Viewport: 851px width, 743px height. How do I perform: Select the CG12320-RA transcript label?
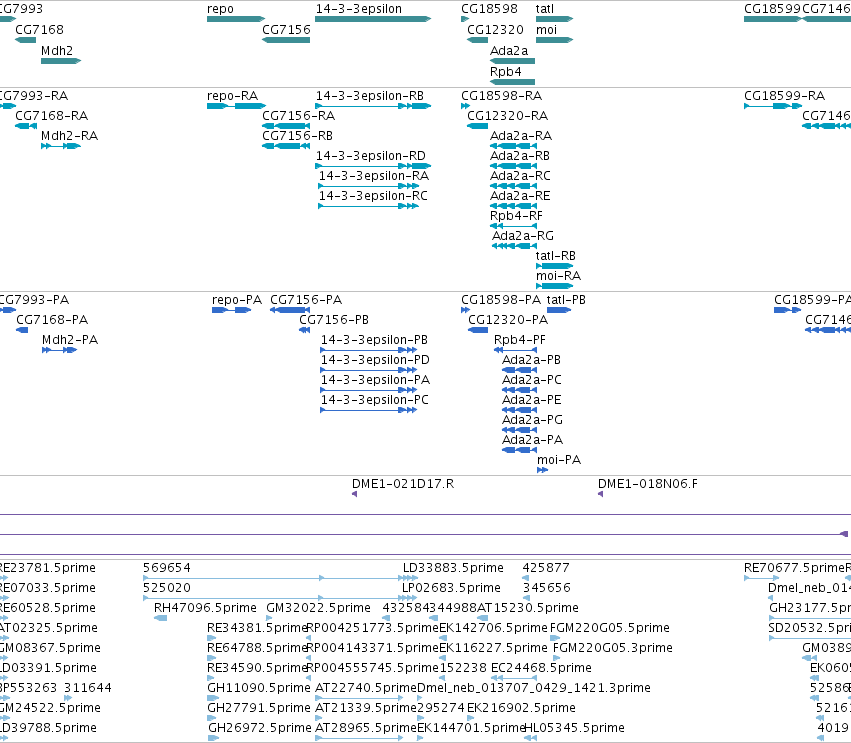[x=507, y=116]
